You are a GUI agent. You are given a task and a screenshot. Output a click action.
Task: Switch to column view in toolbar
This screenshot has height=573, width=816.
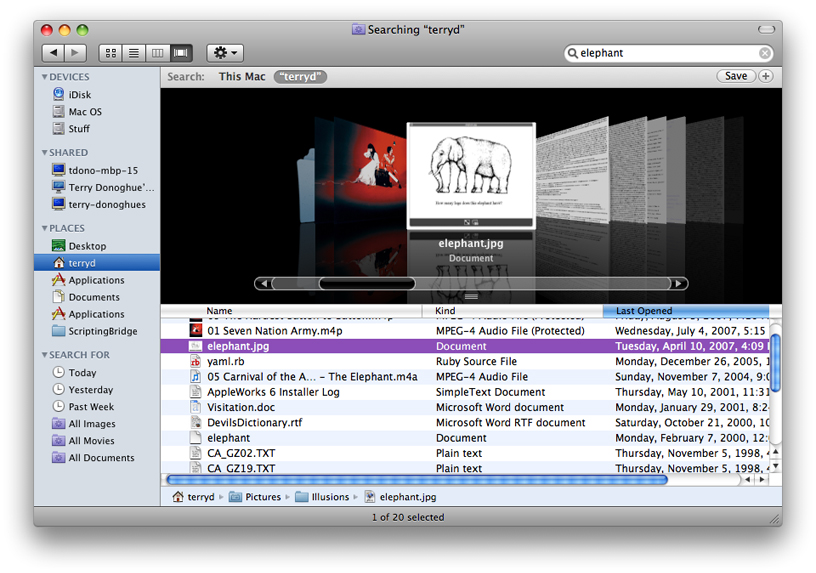(x=157, y=52)
